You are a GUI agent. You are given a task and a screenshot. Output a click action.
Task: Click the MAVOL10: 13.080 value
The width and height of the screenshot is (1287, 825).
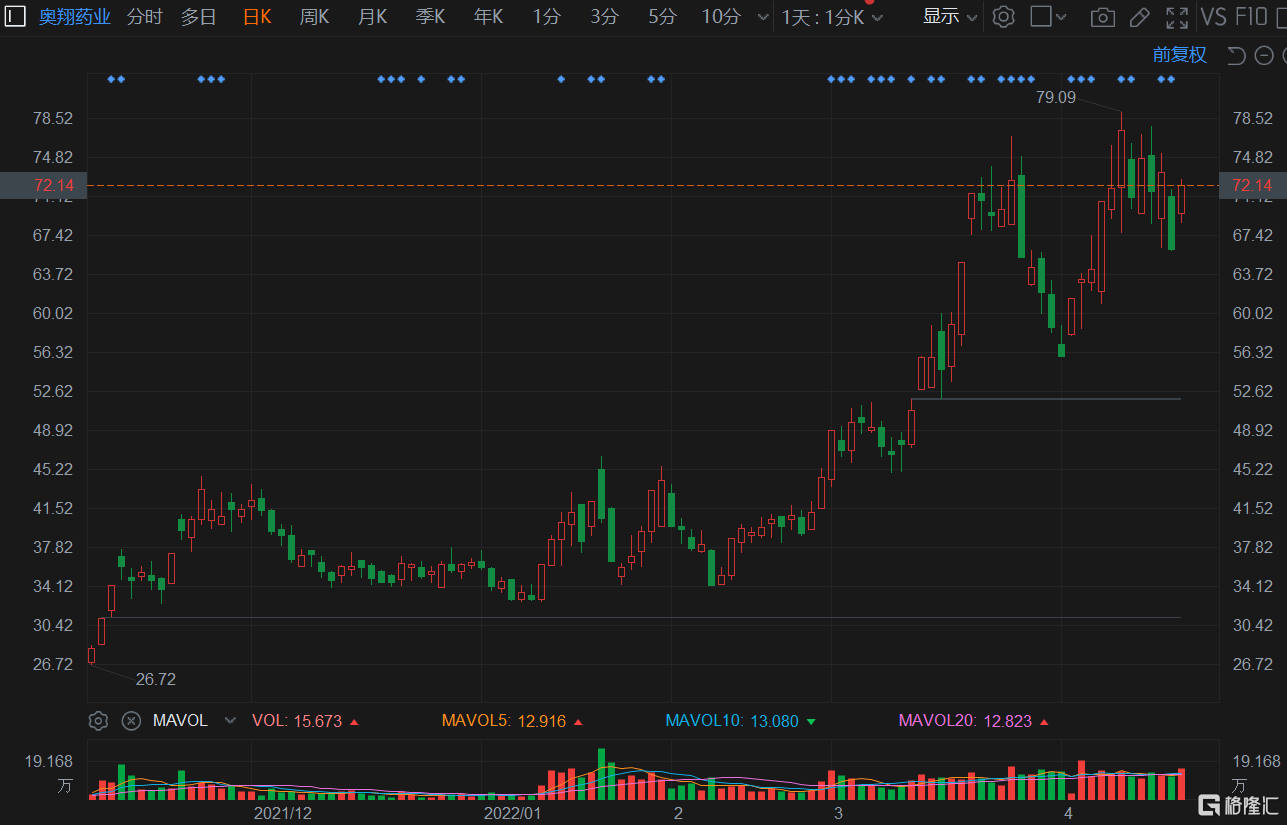[x=740, y=721]
